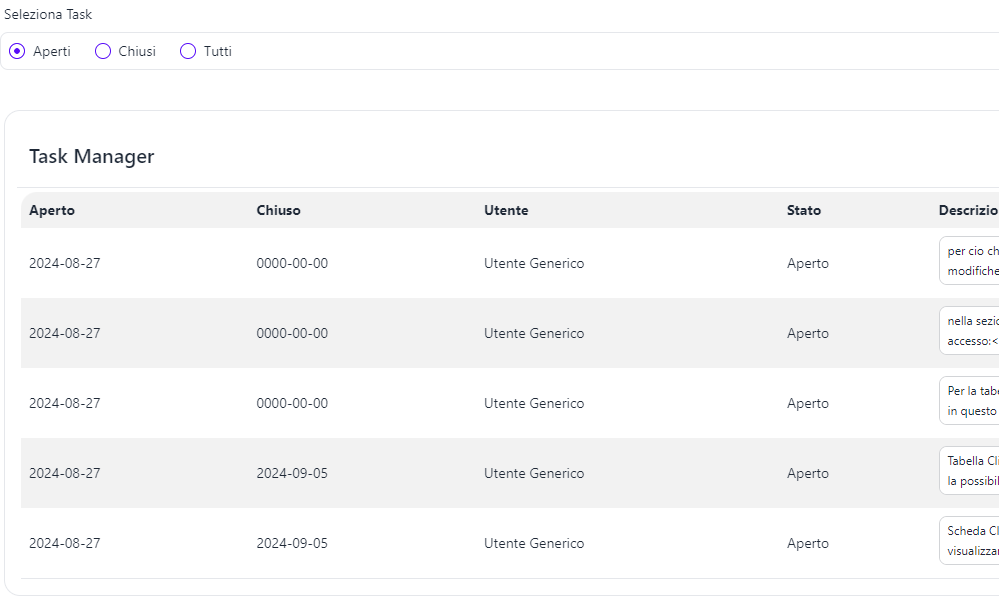
Task: Click the fourth row's 2024-09-05 closed date
Action: 292,473
